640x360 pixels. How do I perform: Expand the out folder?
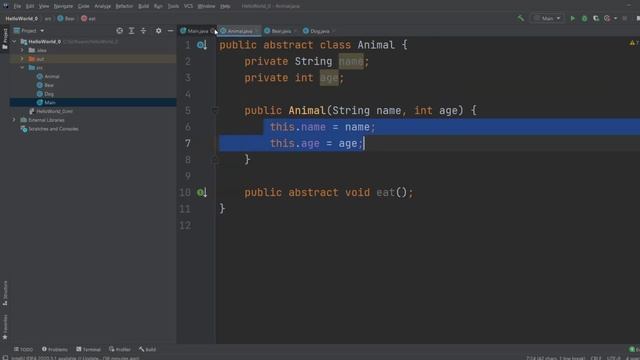click(22, 59)
